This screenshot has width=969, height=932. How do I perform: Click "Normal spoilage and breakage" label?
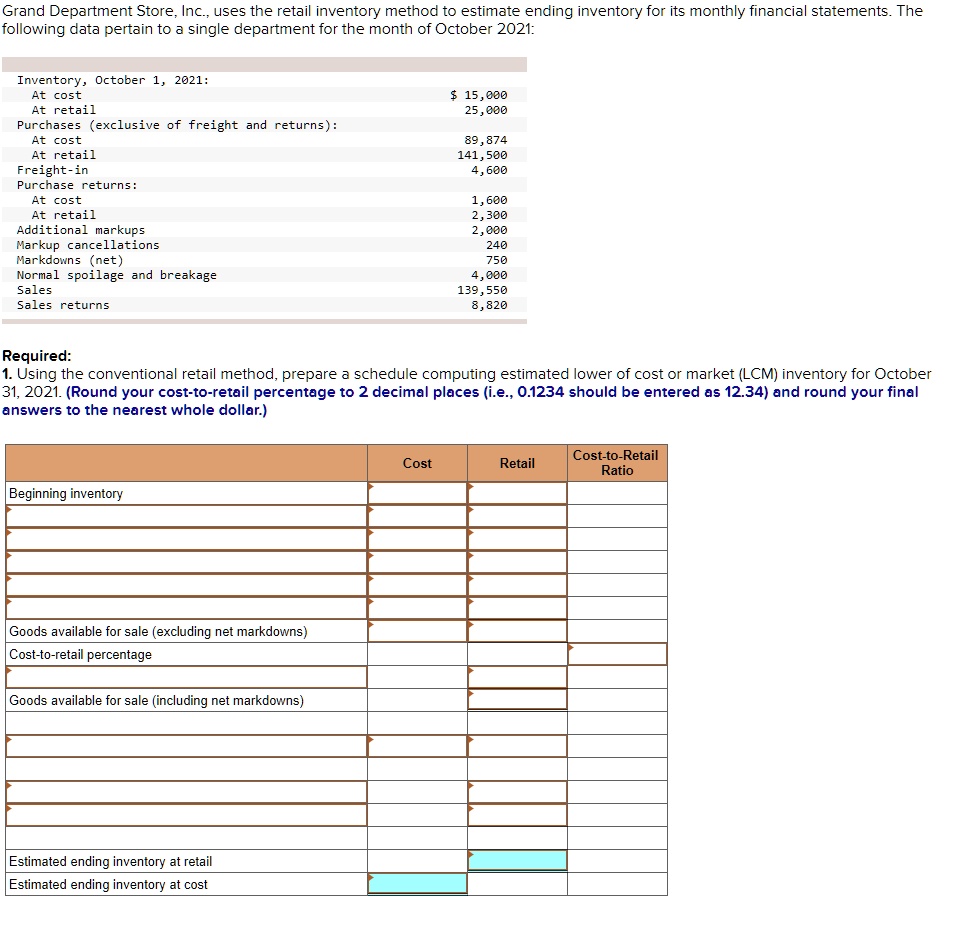pos(117,274)
